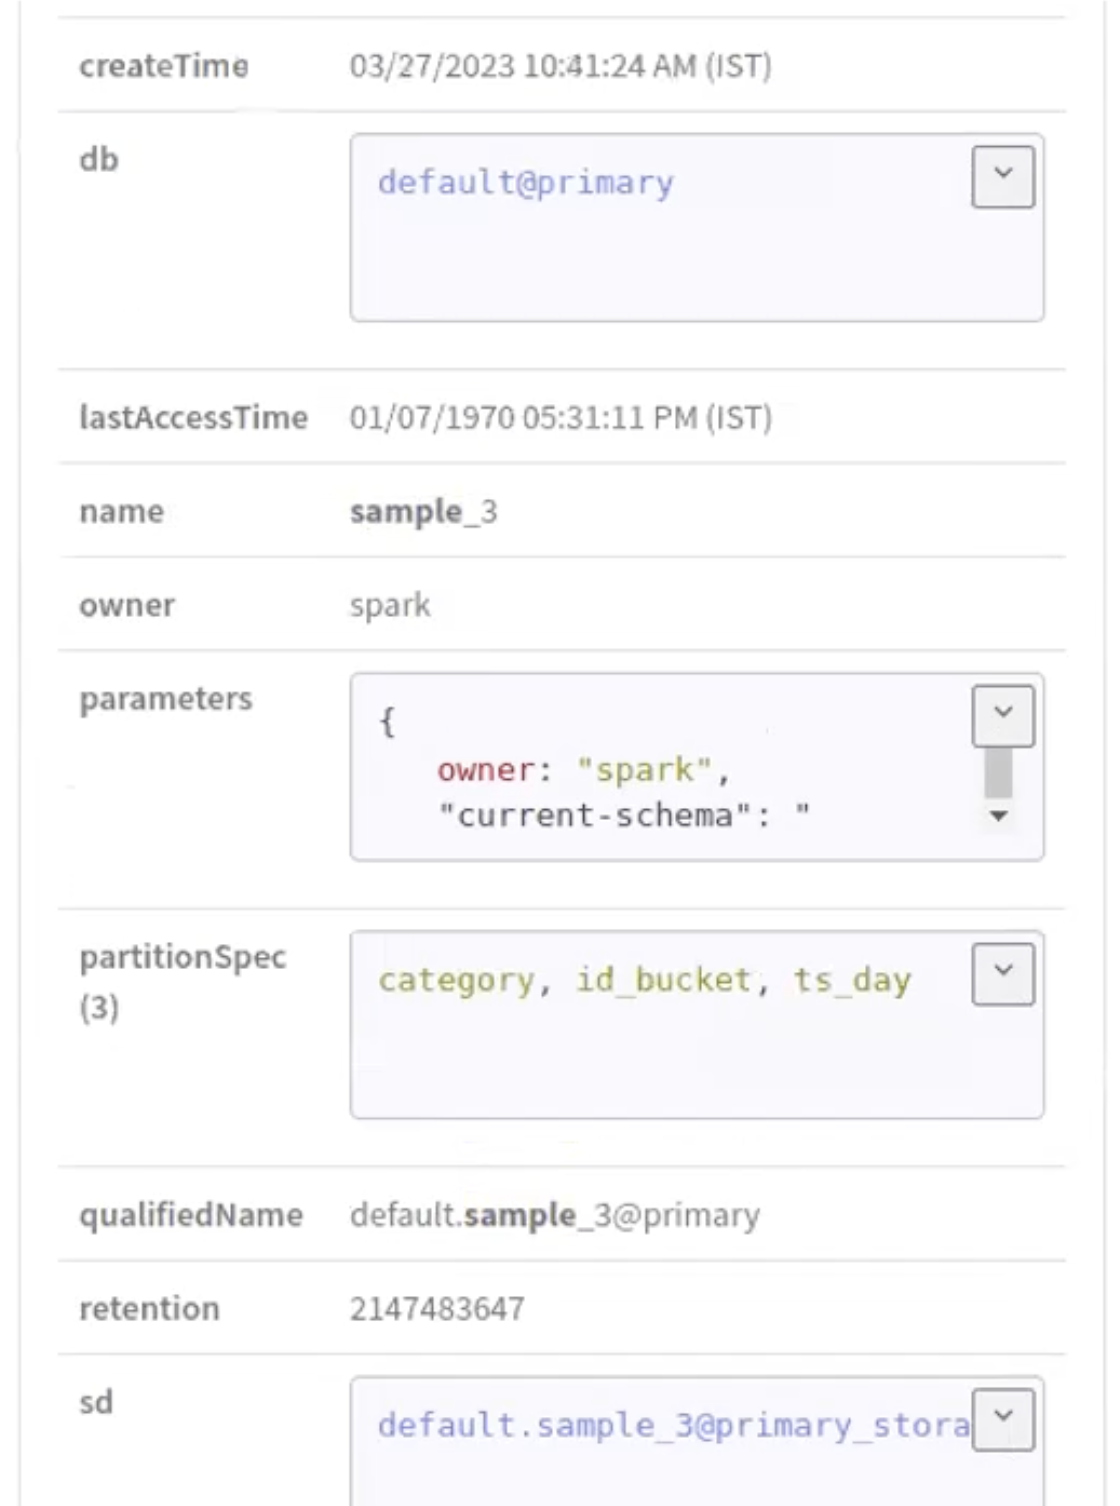Open the ts_day partition link
The image size is (1120, 1506).
pos(851,980)
